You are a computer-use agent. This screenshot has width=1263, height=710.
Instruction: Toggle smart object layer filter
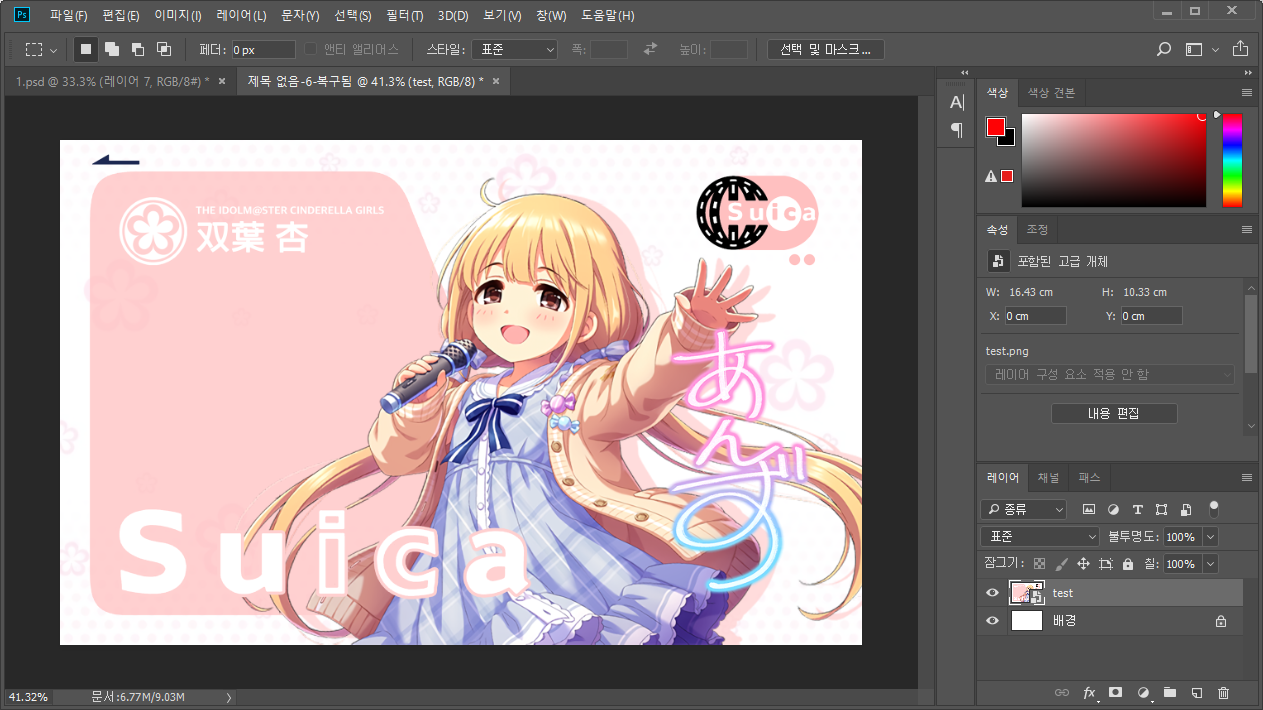(1185, 509)
